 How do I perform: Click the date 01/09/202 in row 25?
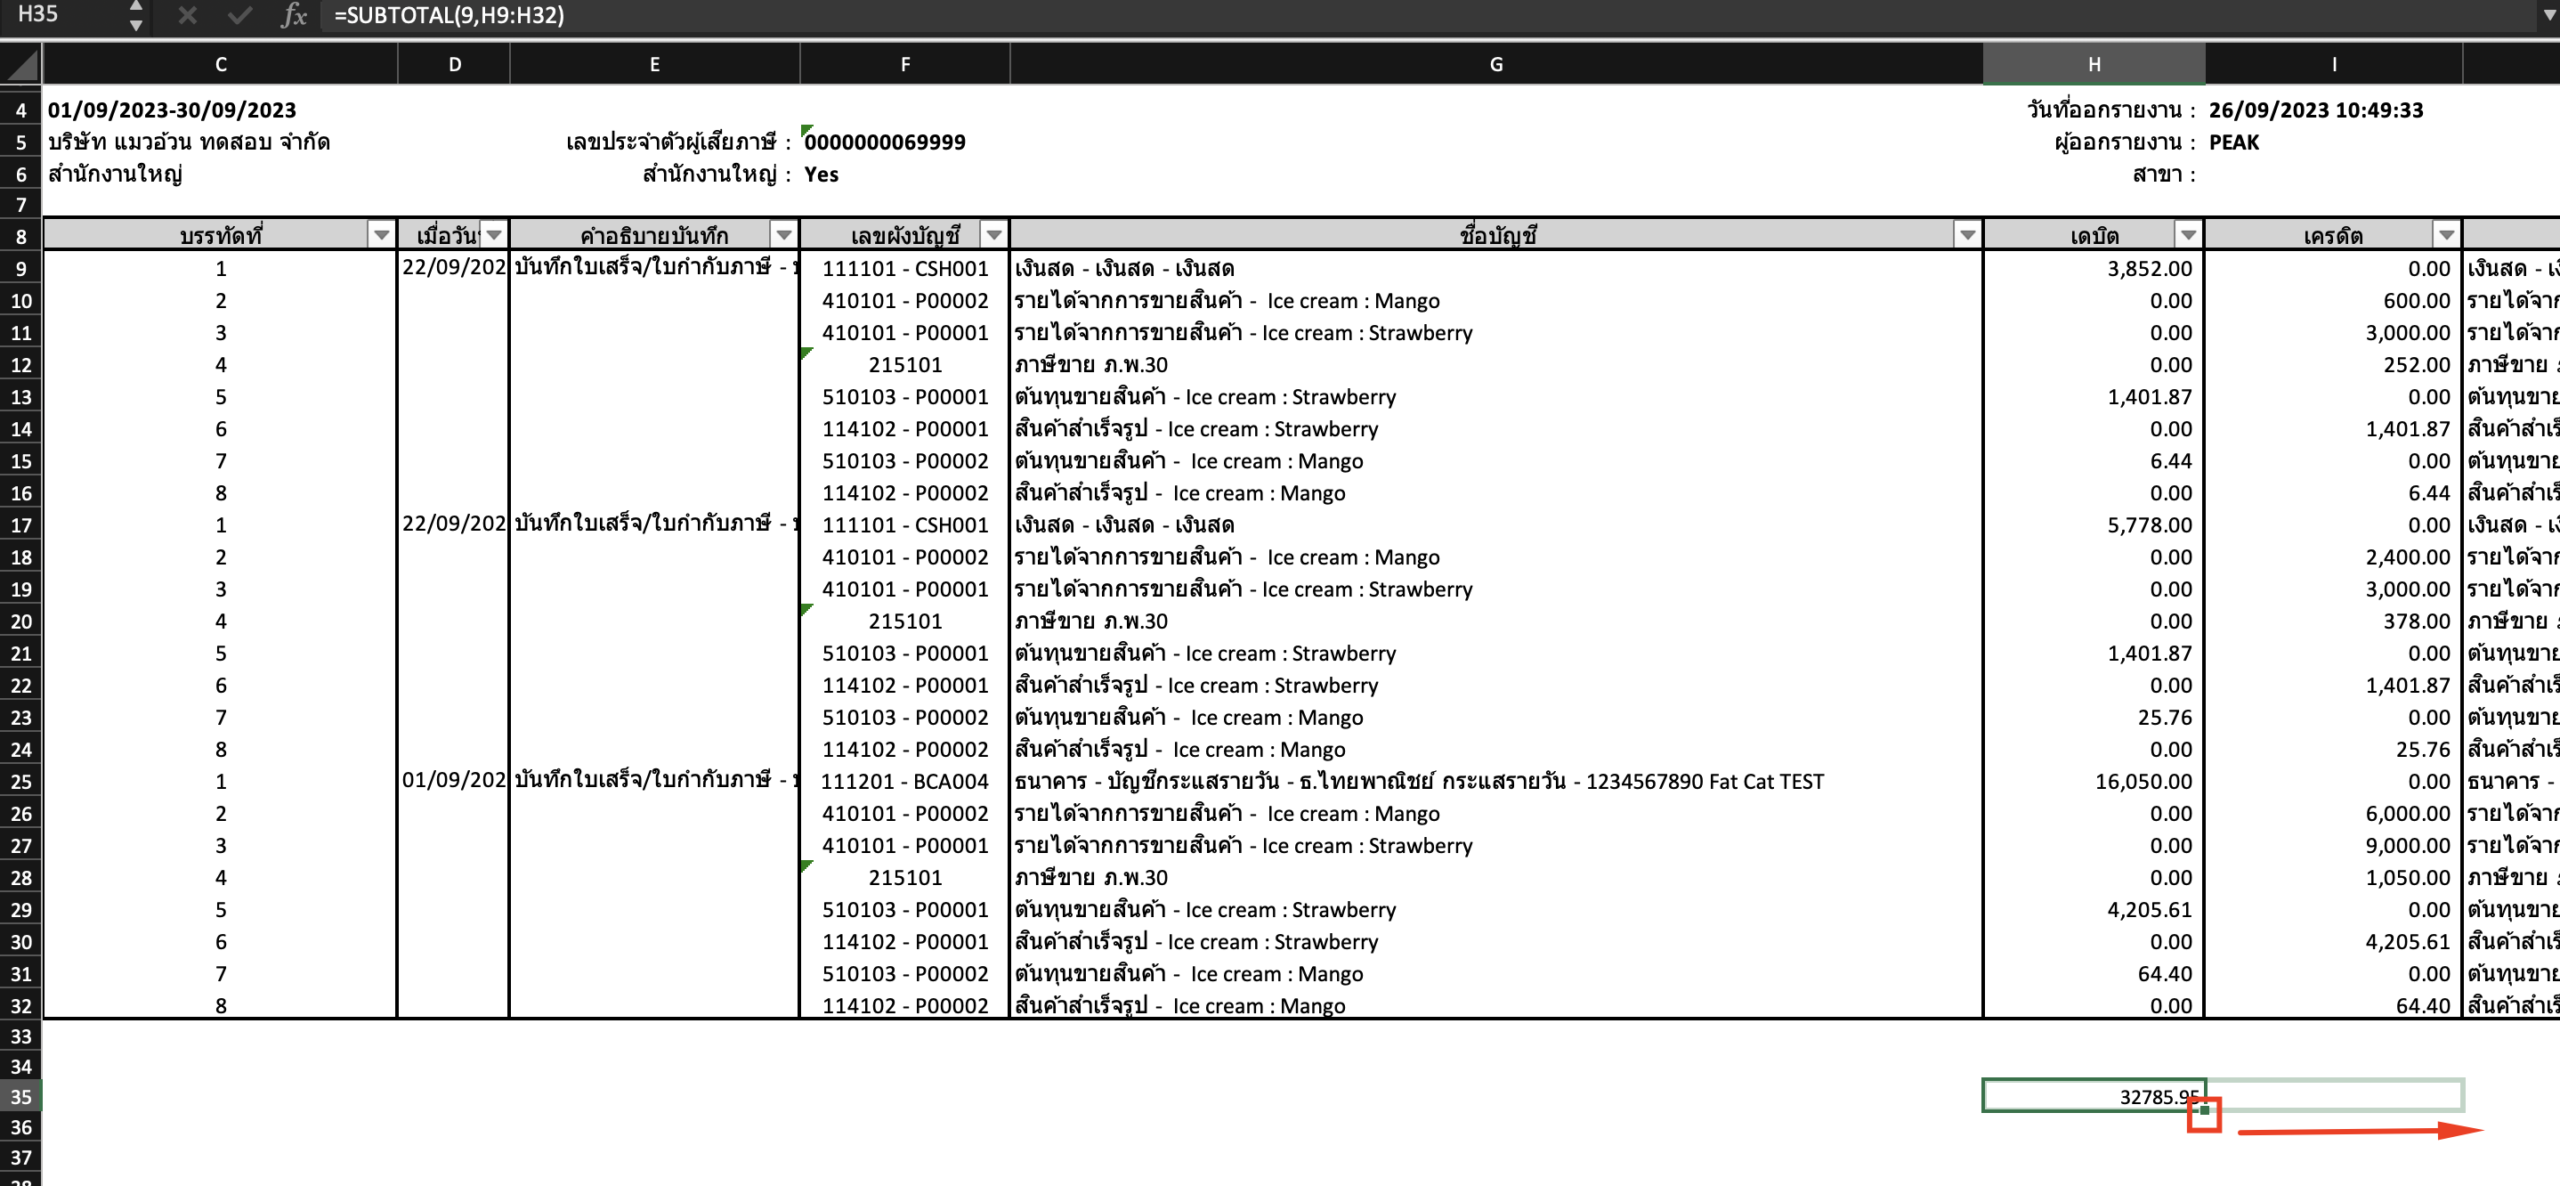(x=454, y=781)
